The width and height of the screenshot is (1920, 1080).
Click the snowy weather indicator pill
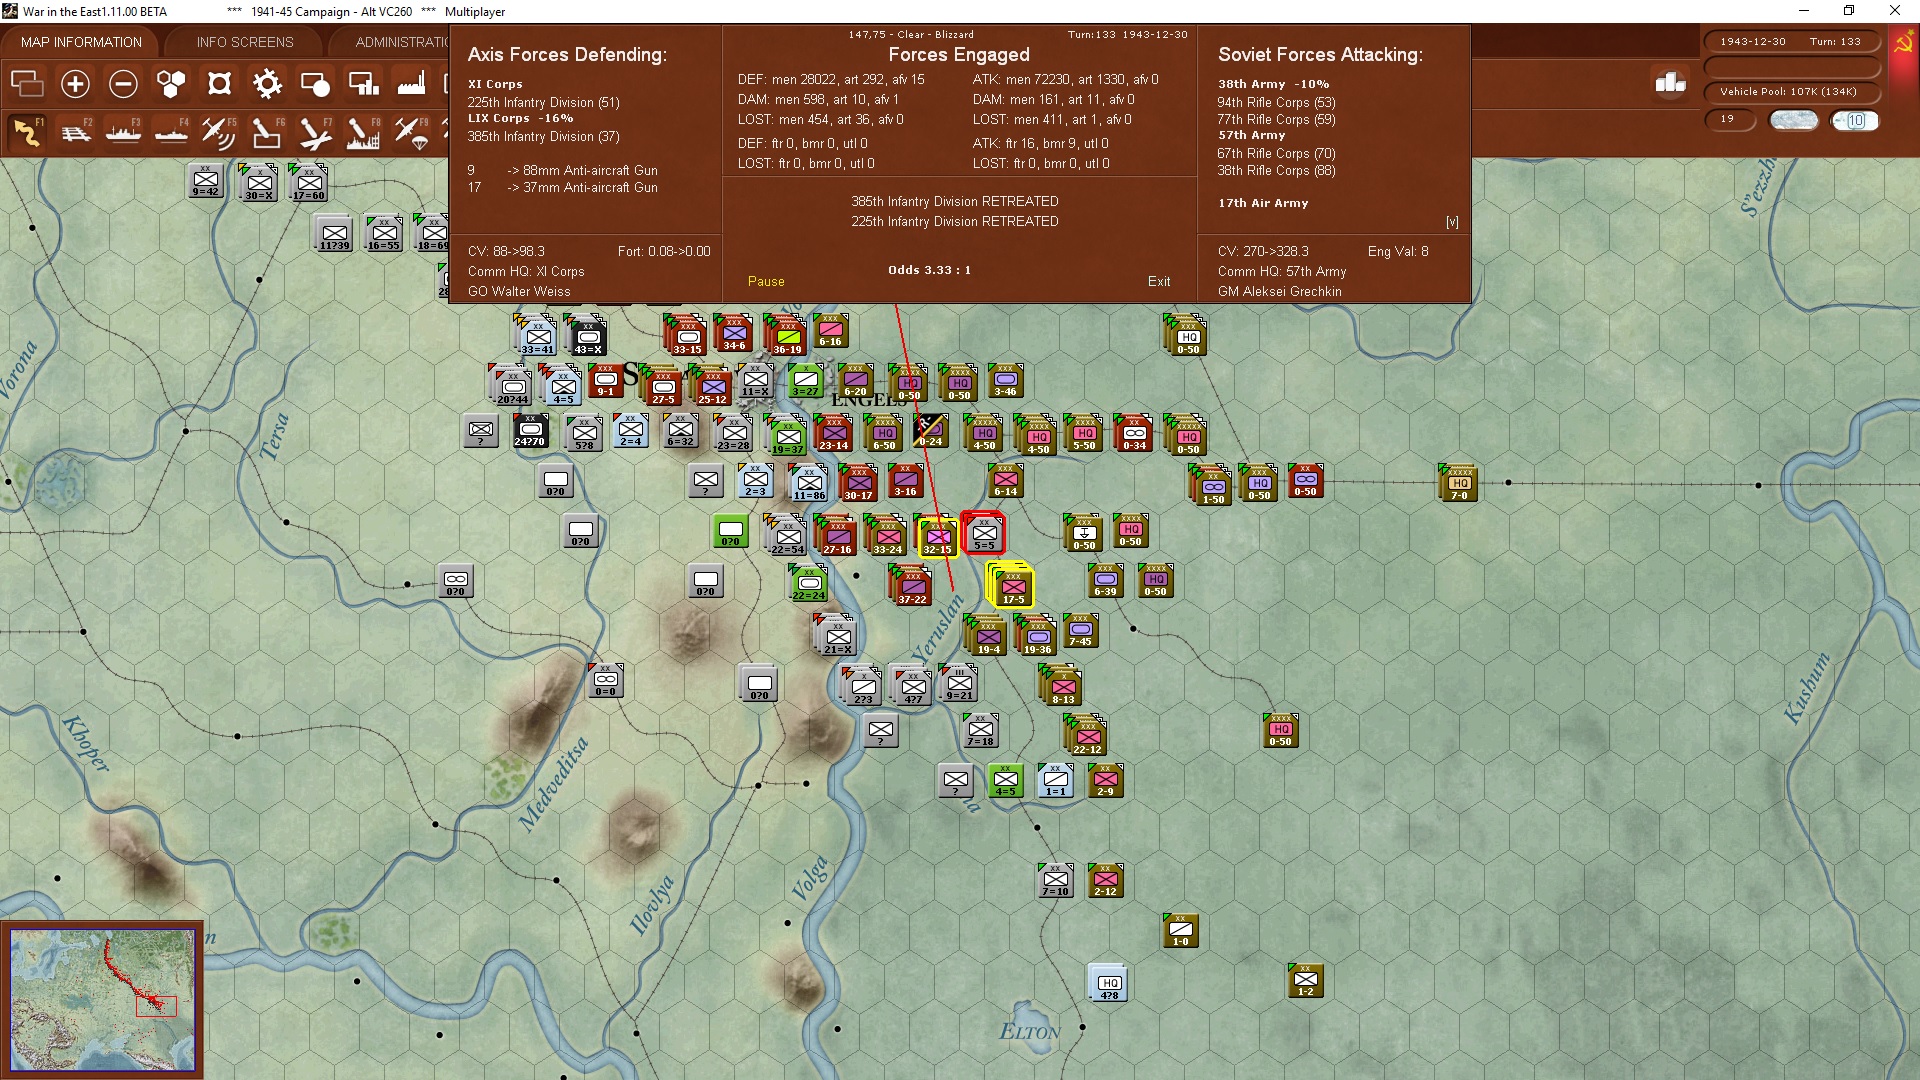1793,120
